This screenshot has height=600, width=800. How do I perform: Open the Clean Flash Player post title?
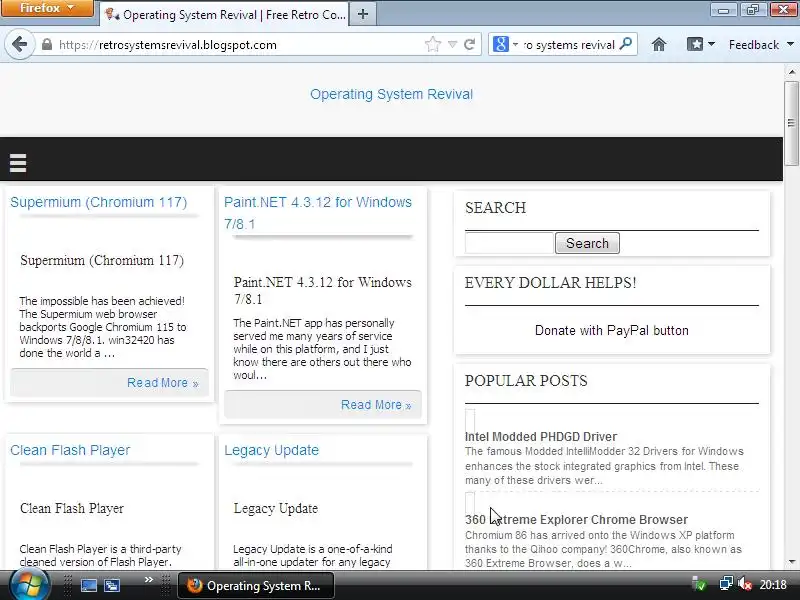(70, 450)
